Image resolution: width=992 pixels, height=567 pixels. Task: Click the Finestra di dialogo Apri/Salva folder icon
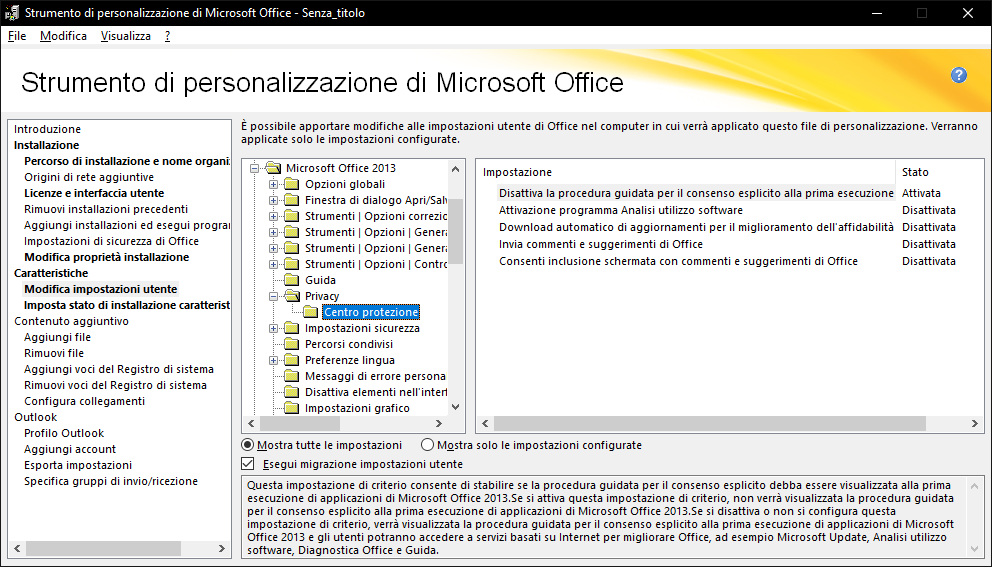click(291, 200)
